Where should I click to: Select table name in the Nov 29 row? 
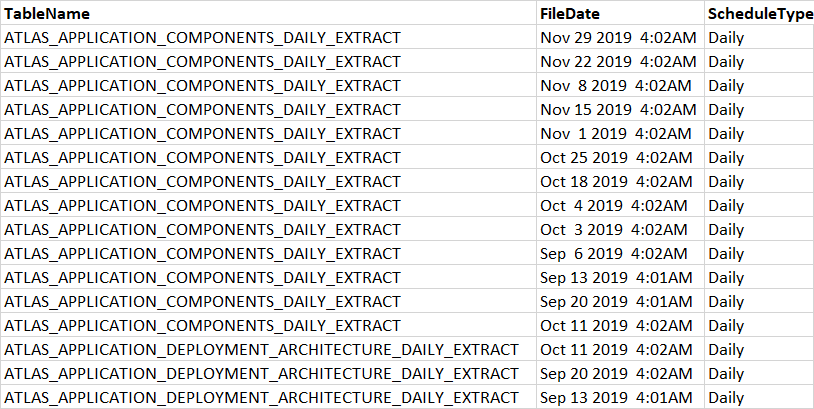[x=202, y=38]
